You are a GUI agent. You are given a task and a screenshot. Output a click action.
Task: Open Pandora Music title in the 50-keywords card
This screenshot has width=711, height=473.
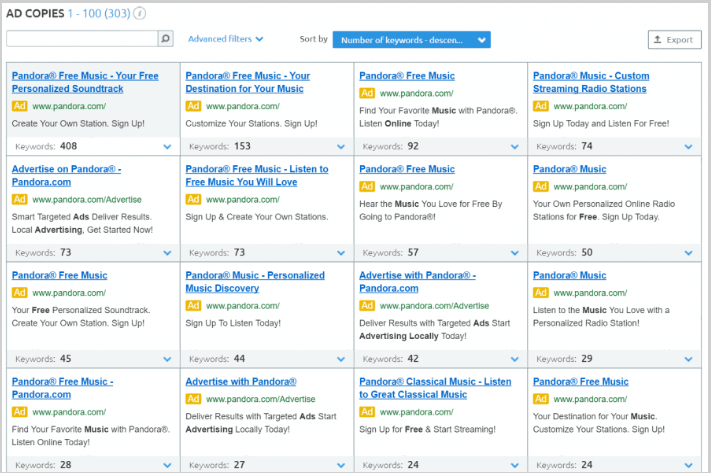pos(570,169)
